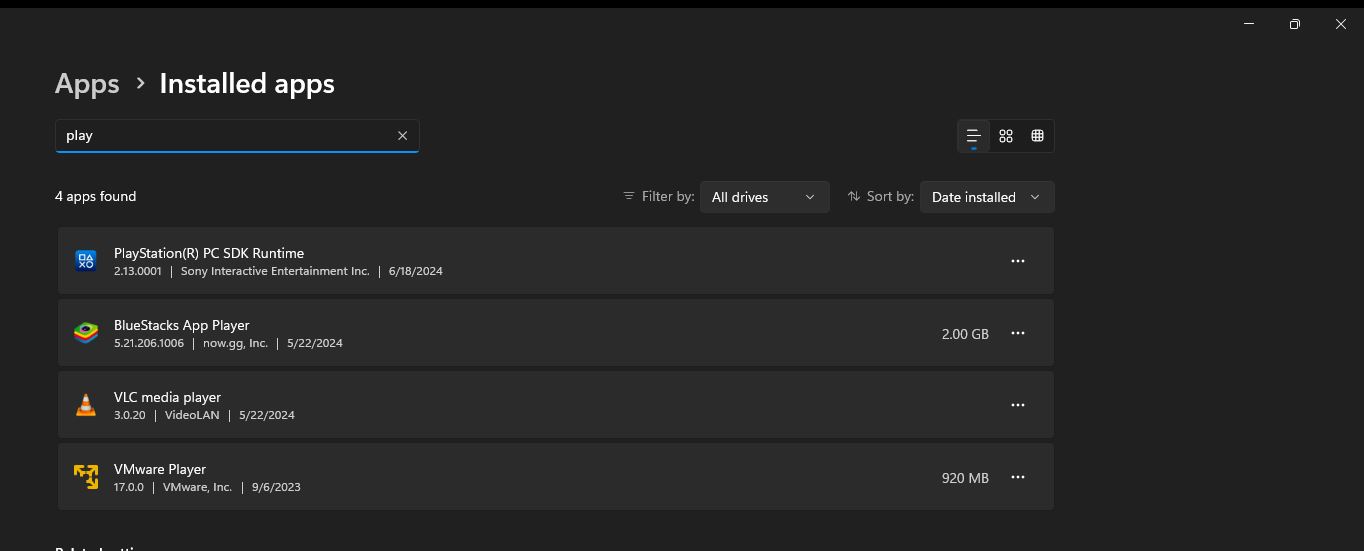Click the BlueStacks App Player icon

[x=86, y=333]
